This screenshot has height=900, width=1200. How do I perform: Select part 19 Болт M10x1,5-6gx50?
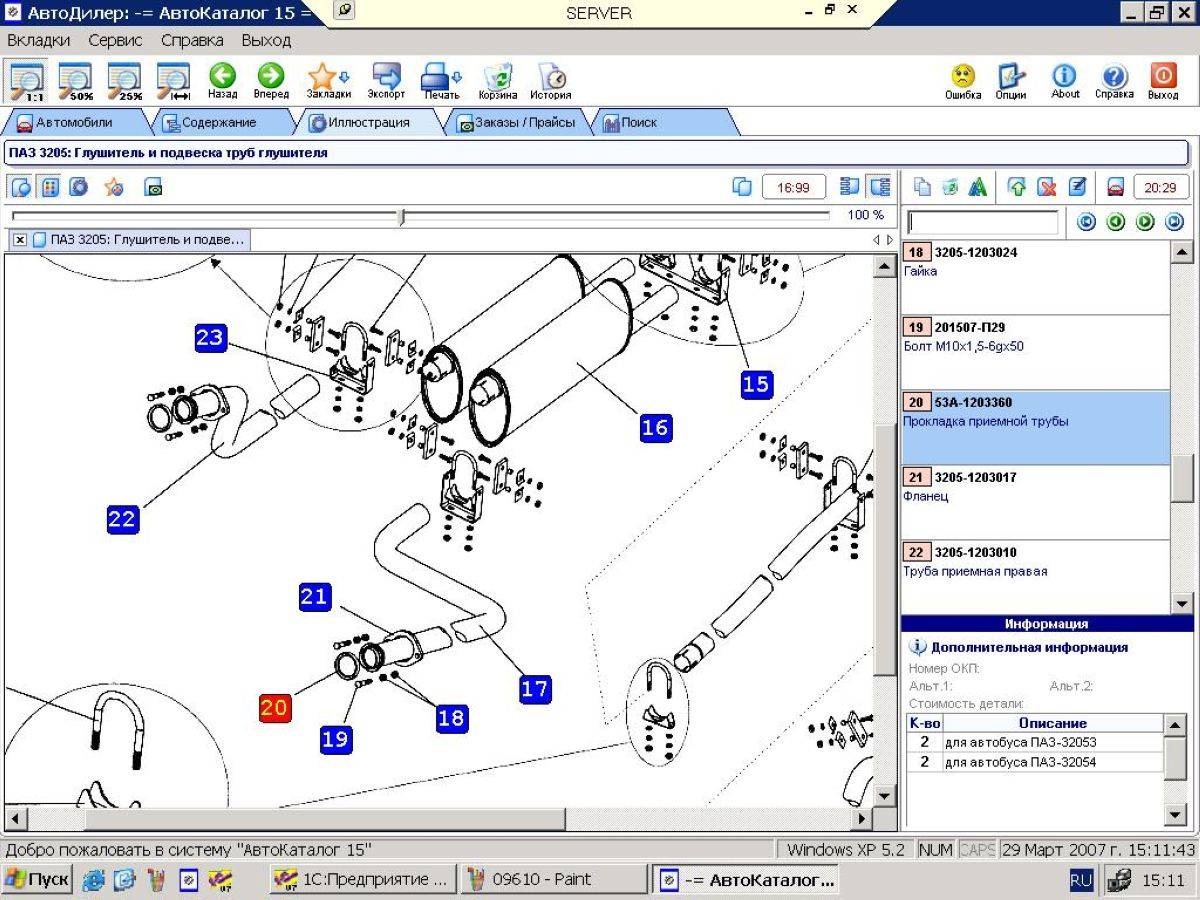pyautogui.click(x=1035, y=353)
